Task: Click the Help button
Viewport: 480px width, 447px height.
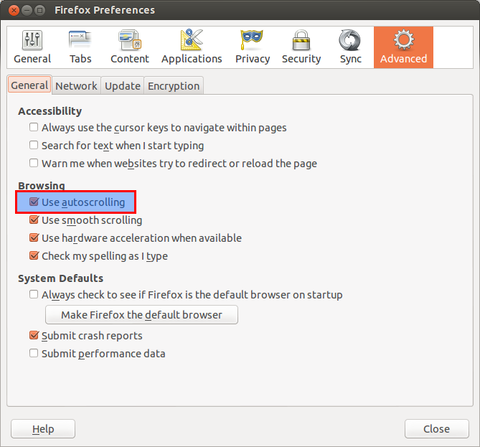Action: (43, 429)
